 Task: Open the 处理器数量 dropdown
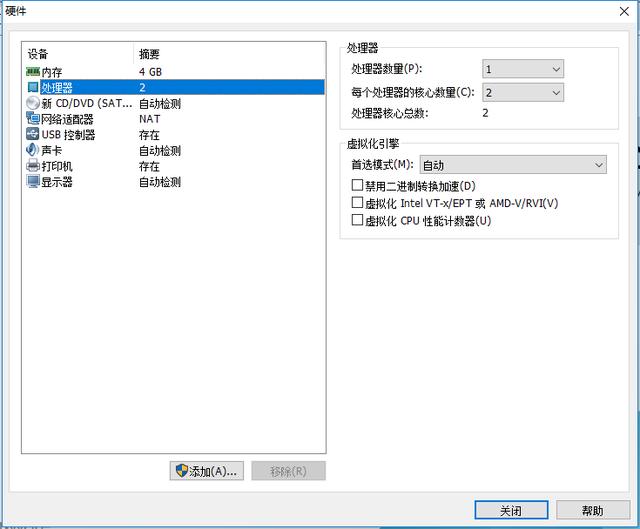click(523, 69)
